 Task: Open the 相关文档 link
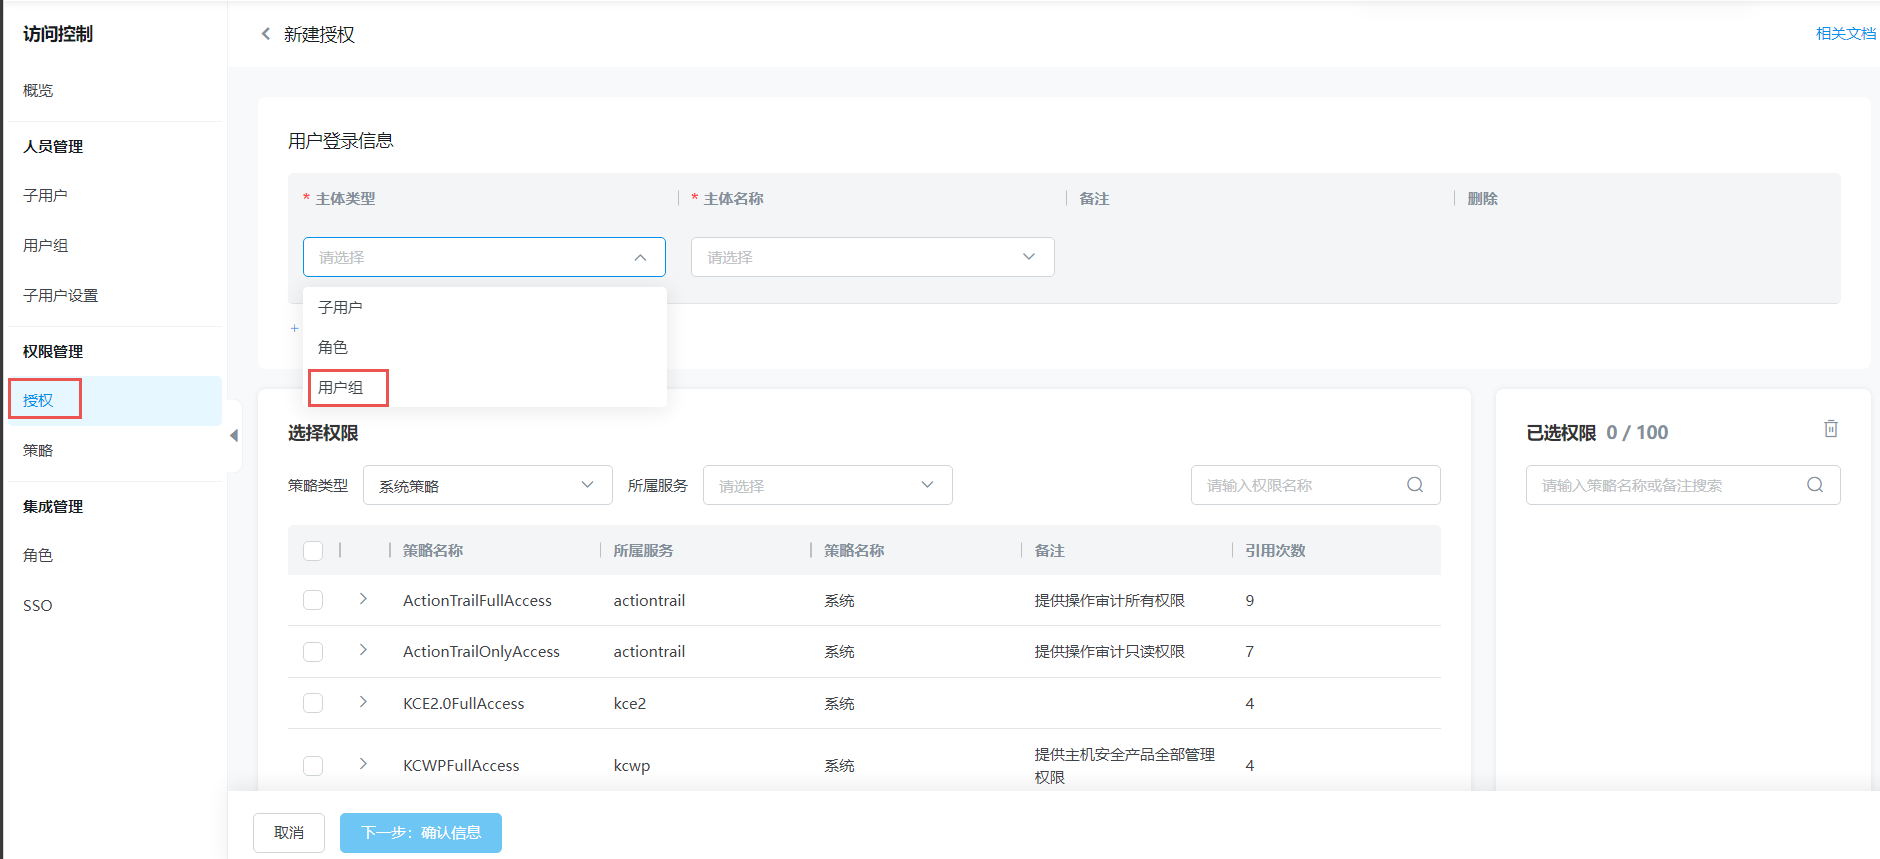click(x=1845, y=34)
